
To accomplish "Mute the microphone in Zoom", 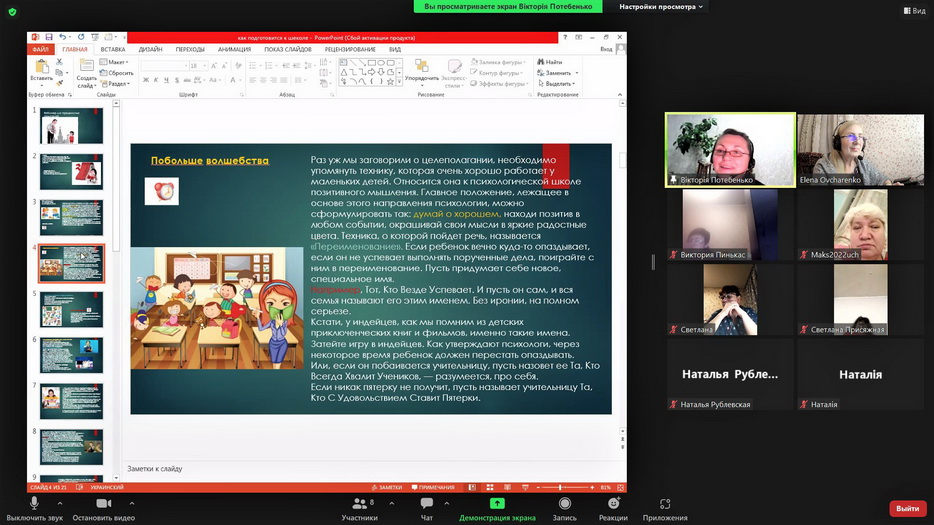I will [x=34, y=504].
